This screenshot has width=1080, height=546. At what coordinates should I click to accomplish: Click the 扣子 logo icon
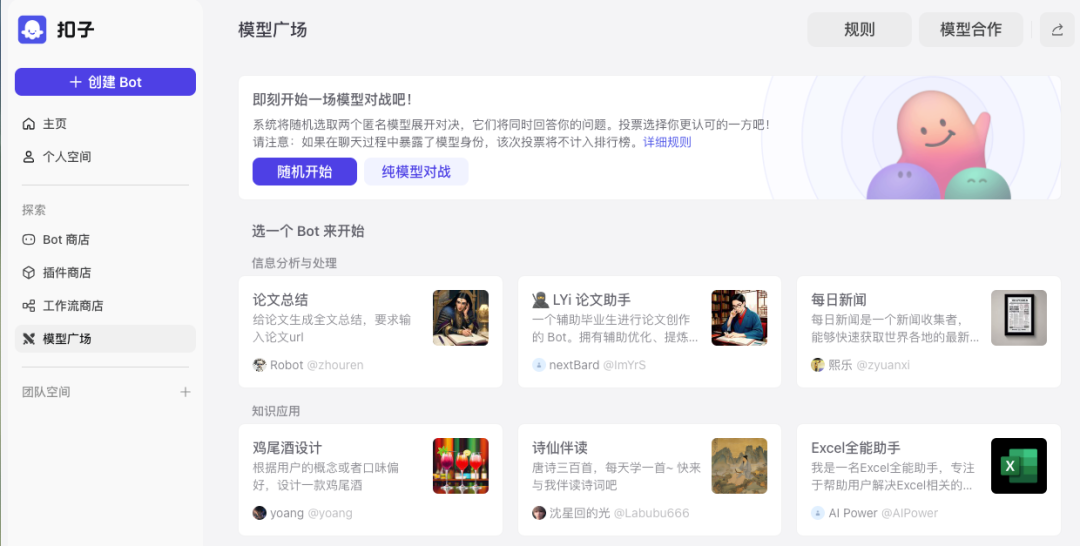pos(32,30)
